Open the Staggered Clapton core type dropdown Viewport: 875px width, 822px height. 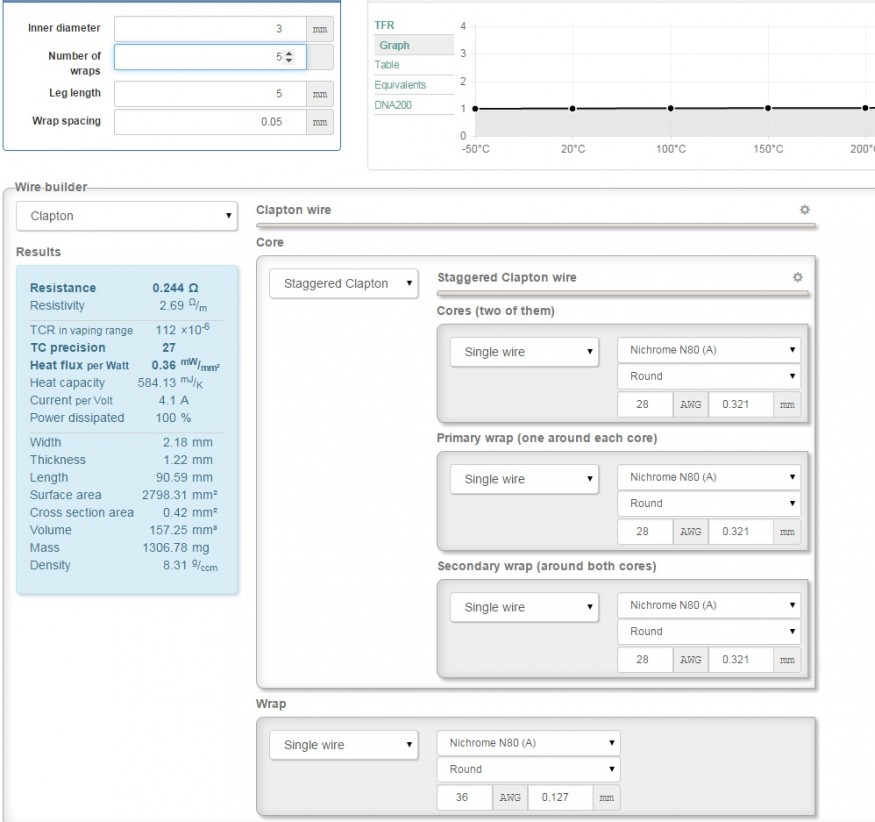pyautogui.click(x=344, y=283)
